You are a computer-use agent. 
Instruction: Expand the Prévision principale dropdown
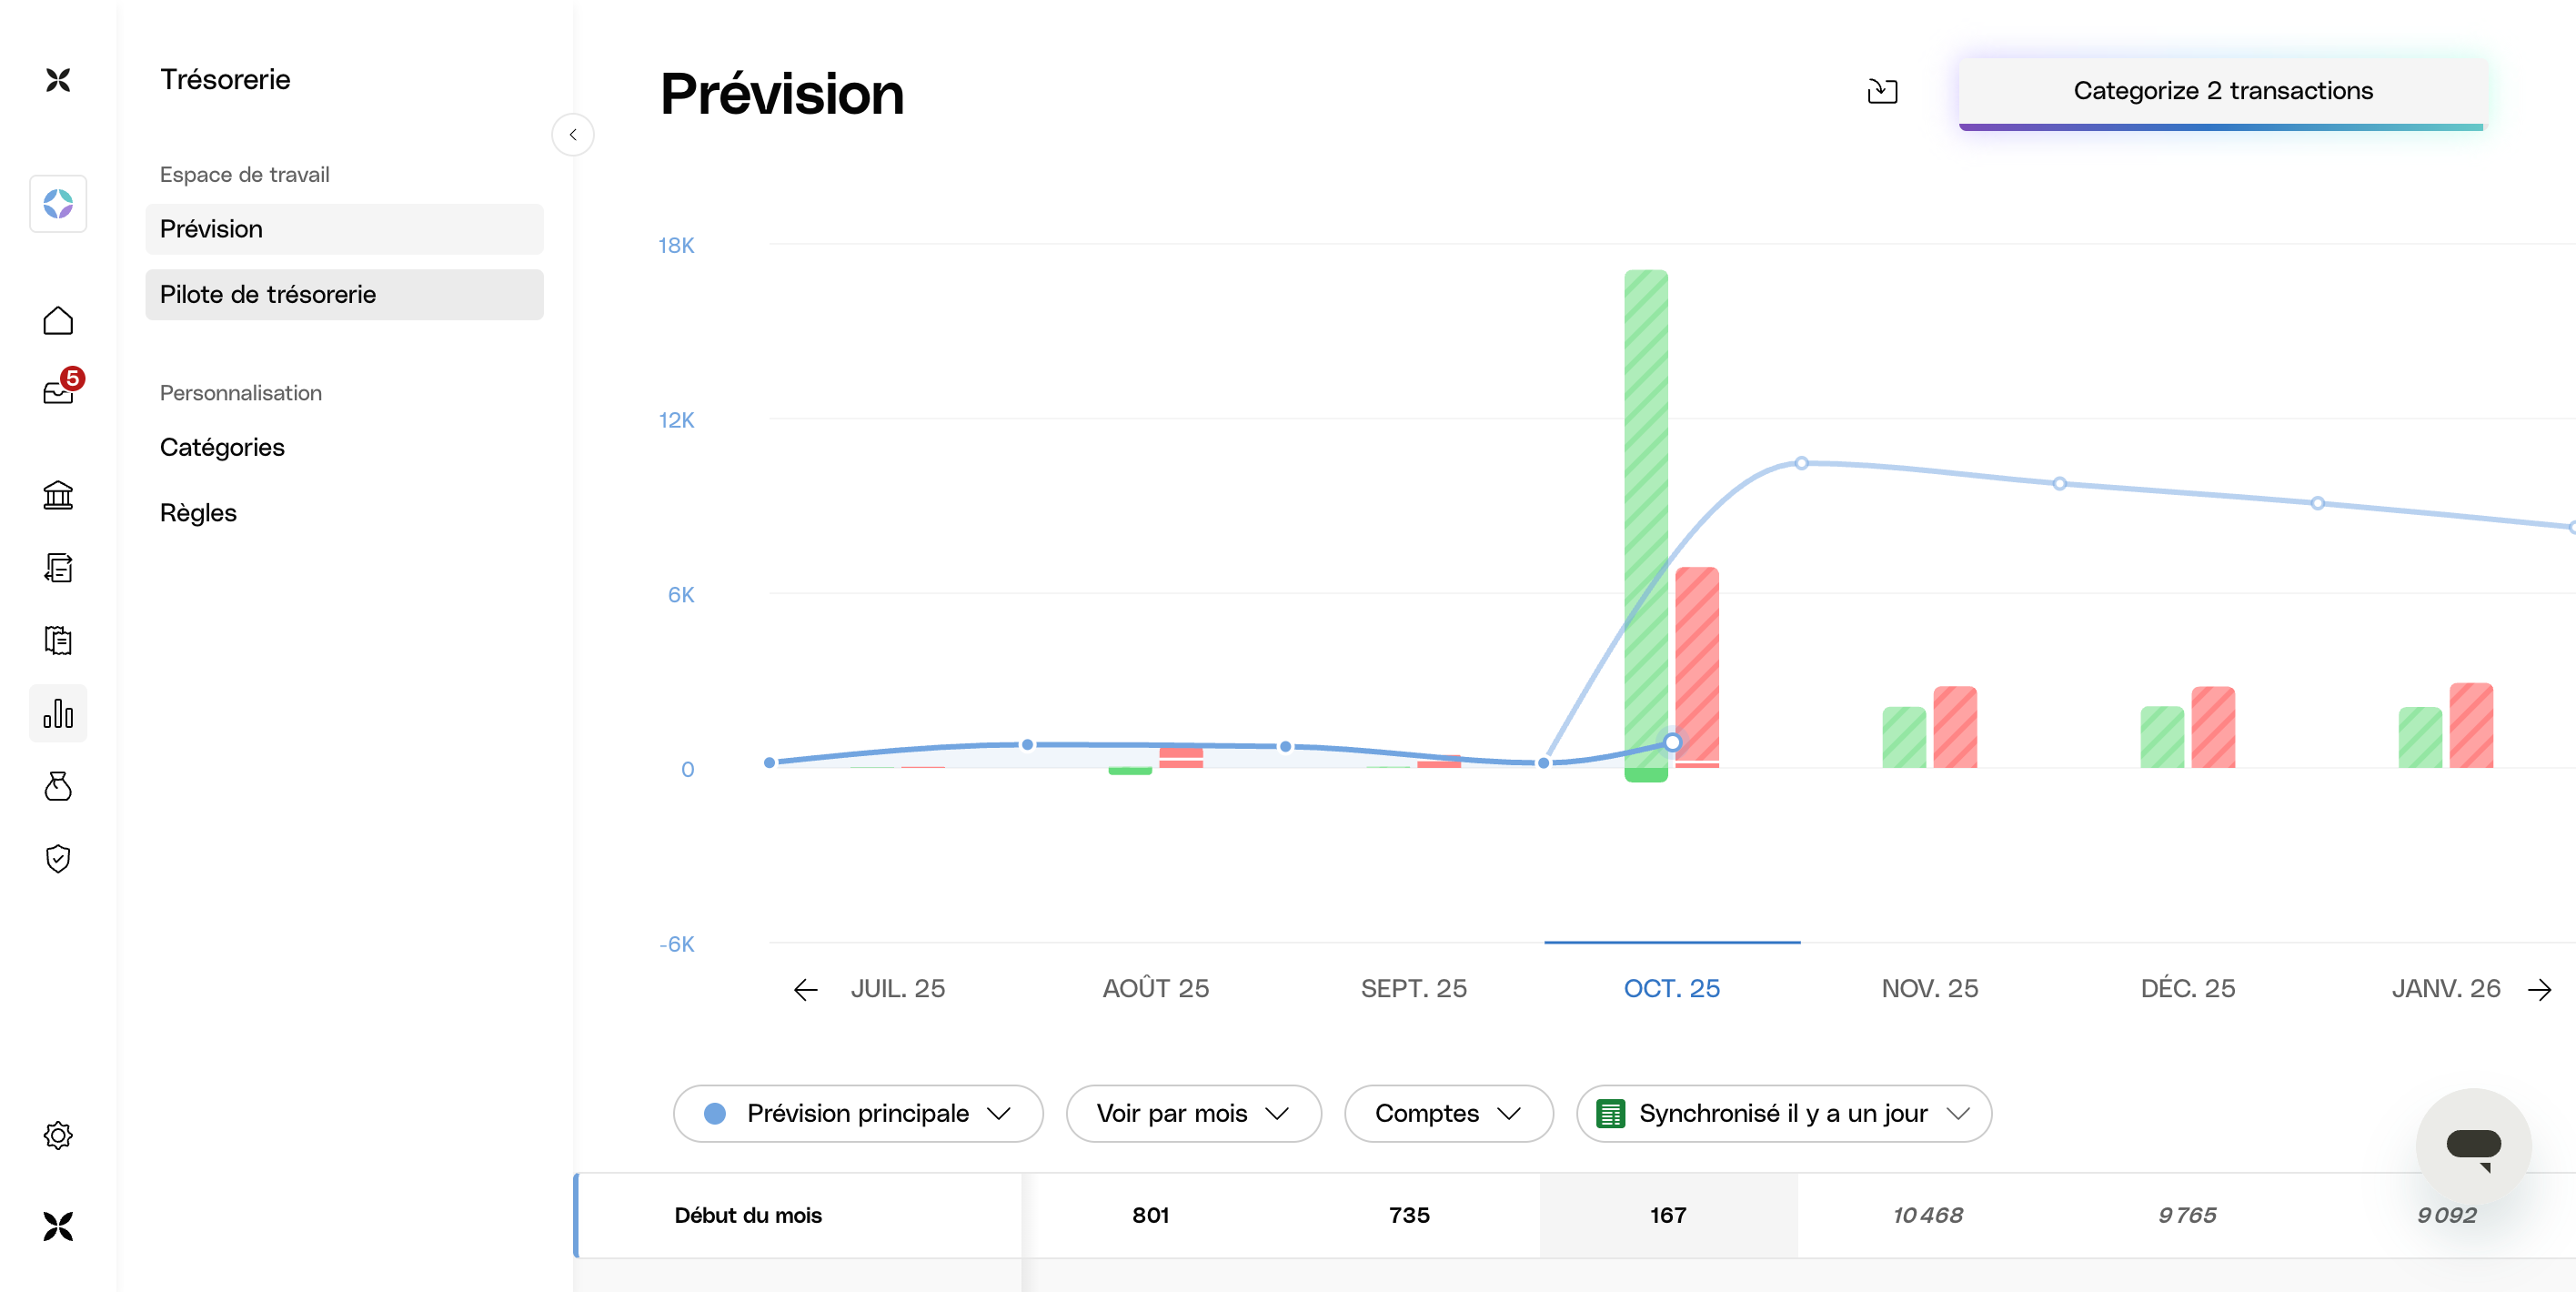858,1113
